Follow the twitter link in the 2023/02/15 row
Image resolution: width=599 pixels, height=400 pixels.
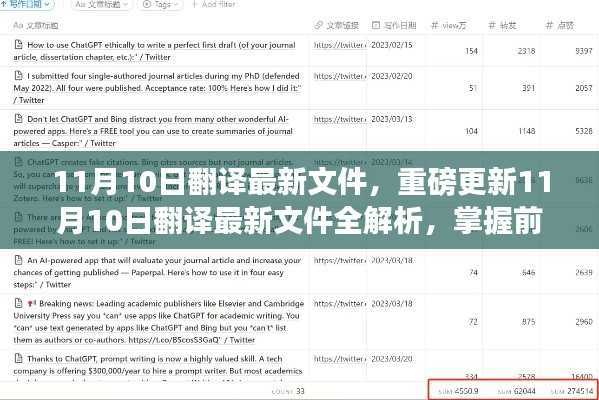tap(340, 45)
